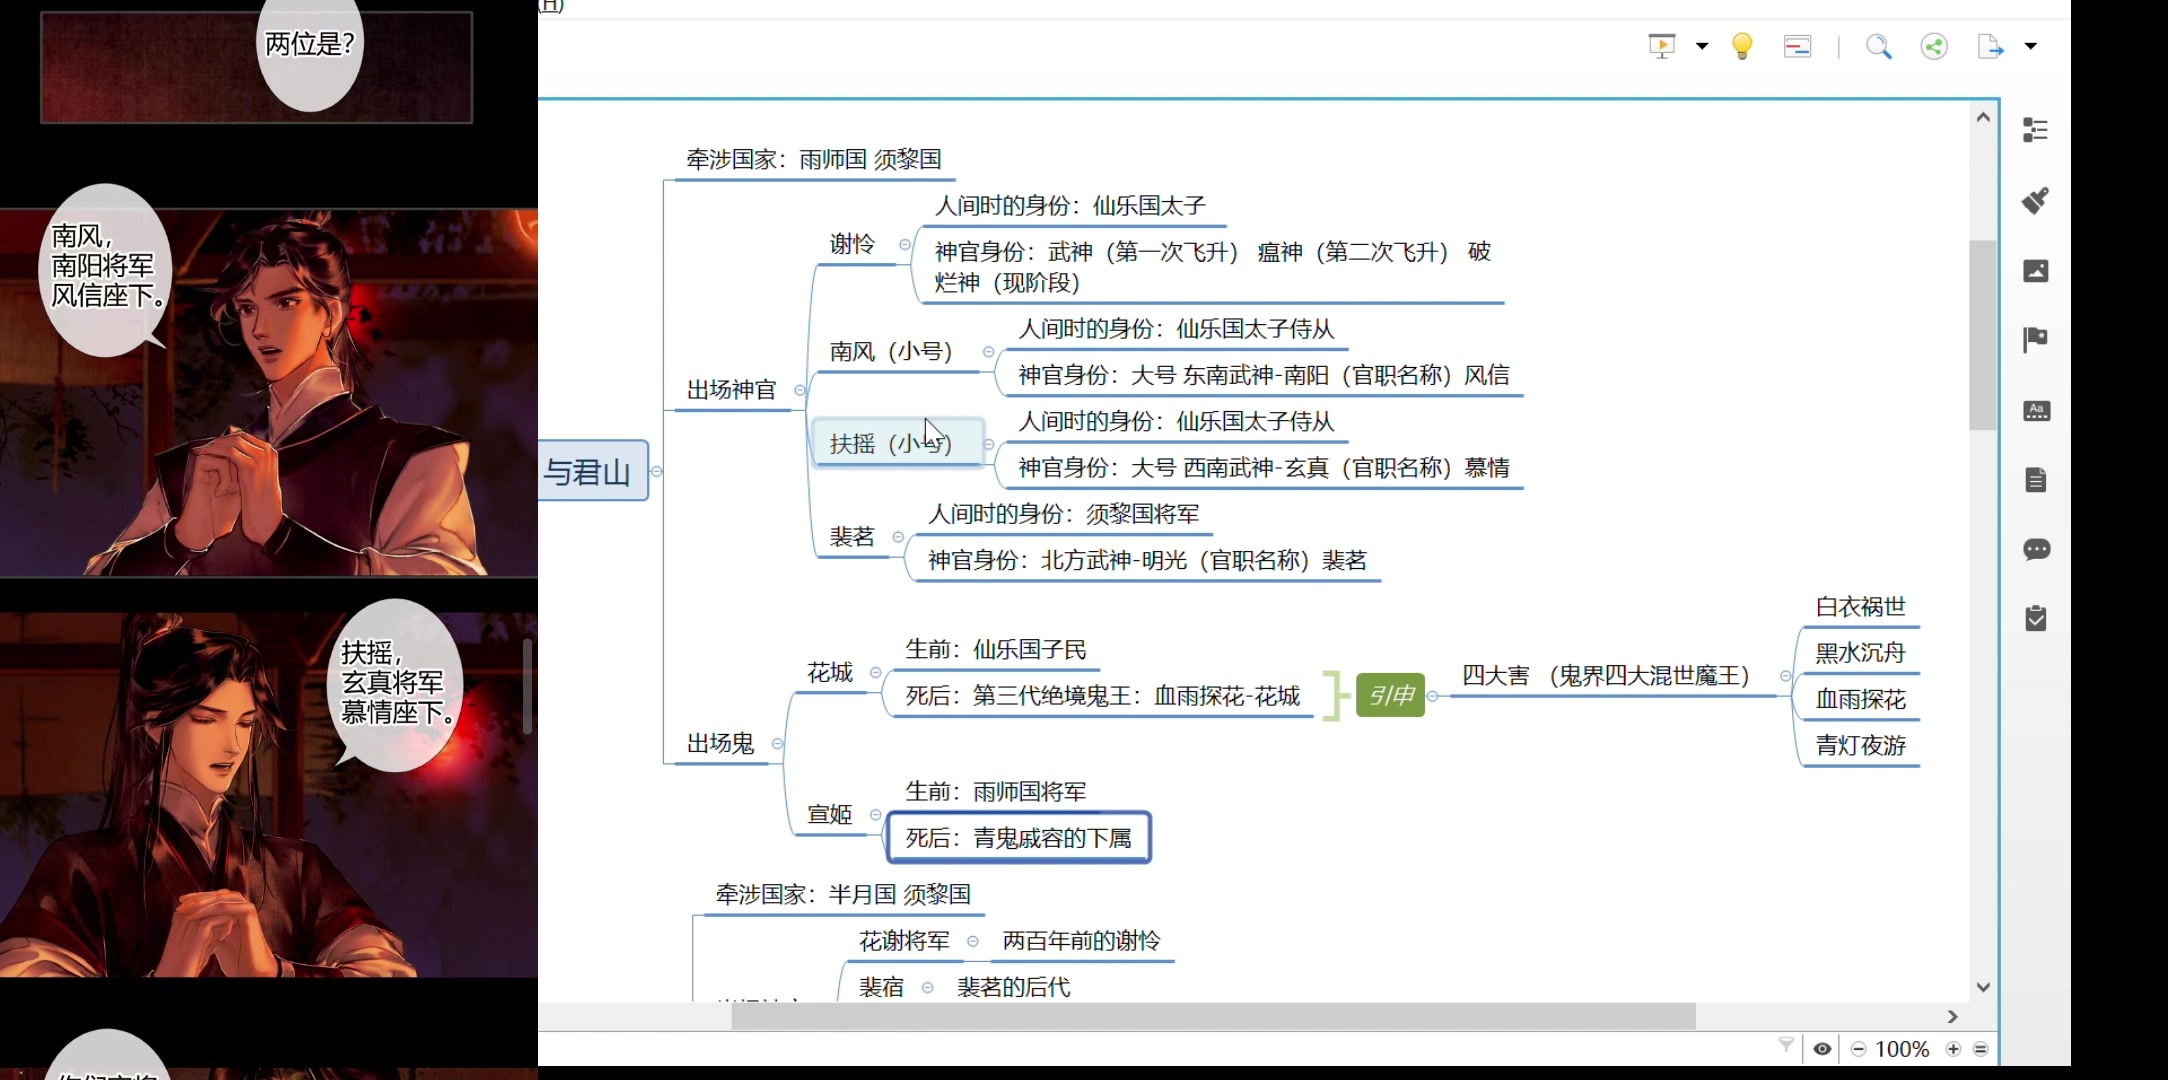
Task: Open export dropdown arrow
Action: (x=2031, y=46)
